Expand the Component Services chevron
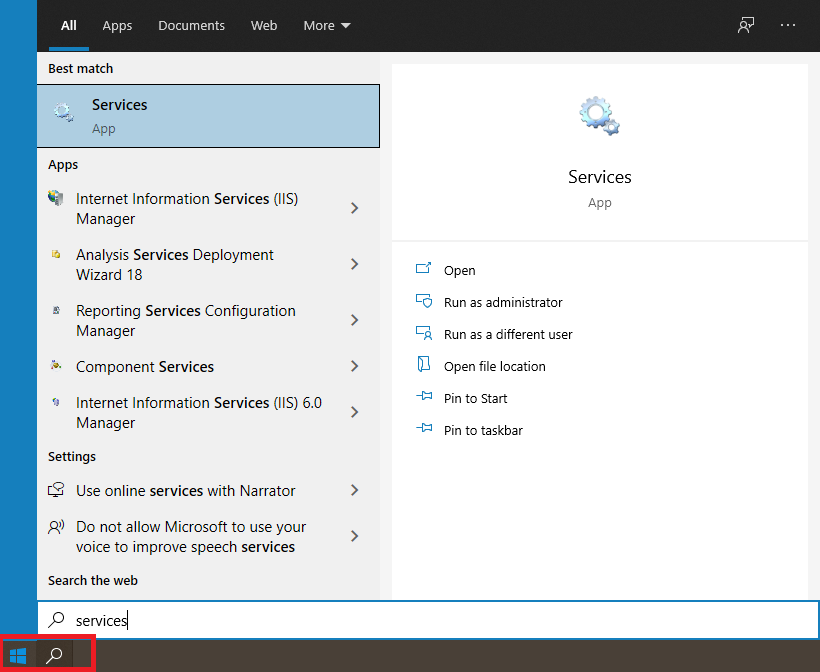 tap(355, 366)
